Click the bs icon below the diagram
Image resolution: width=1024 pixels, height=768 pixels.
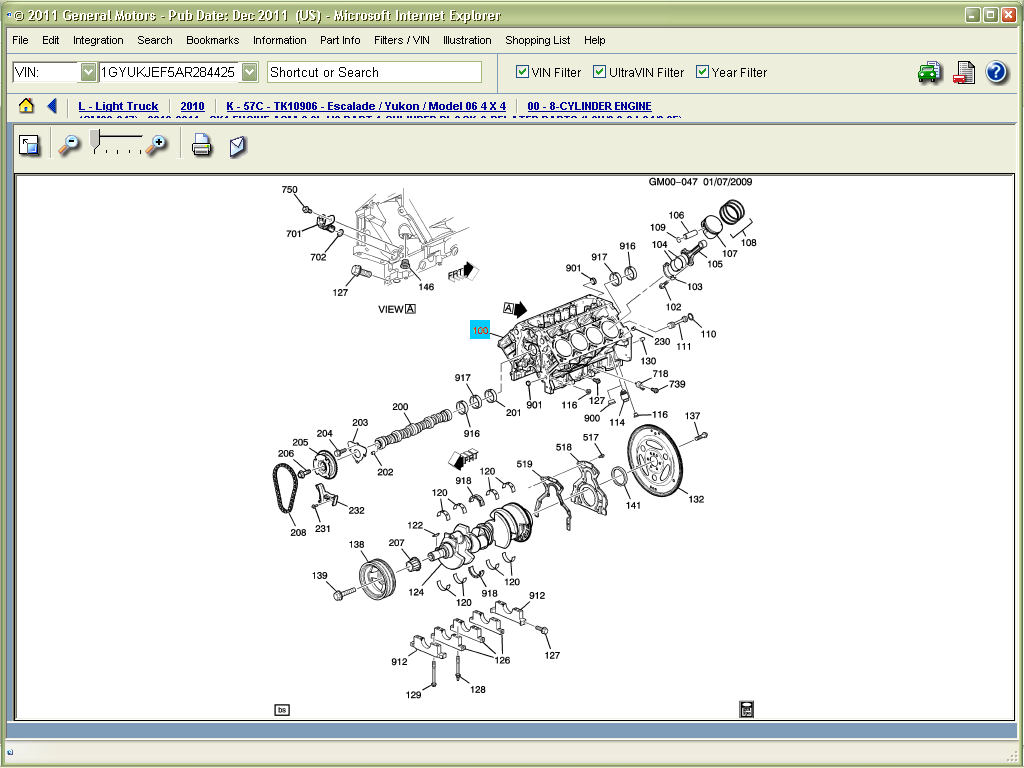pyautogui.click(x=281, y=710)
